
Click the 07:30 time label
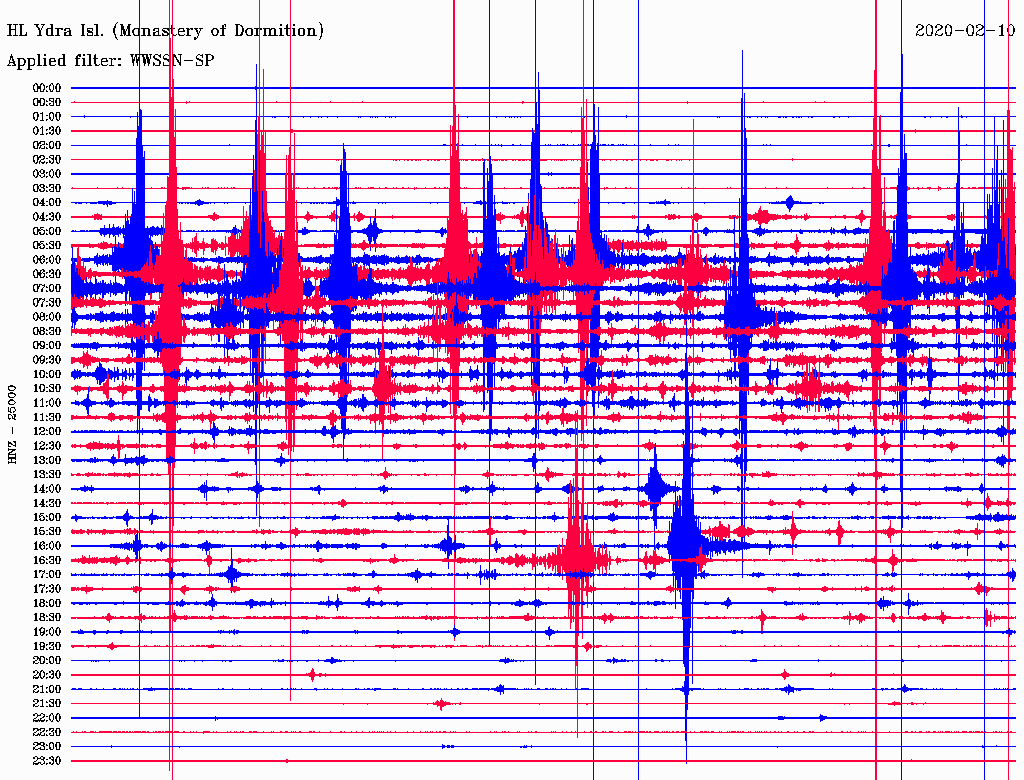[47, 302]
